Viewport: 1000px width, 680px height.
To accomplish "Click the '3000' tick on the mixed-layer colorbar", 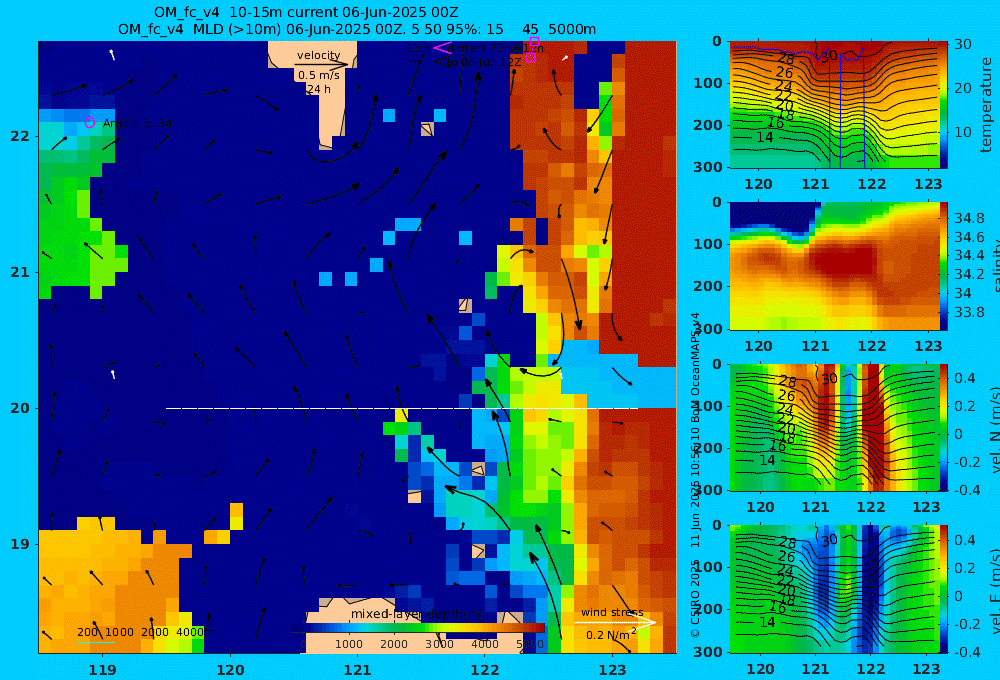I will click(439, 644).
